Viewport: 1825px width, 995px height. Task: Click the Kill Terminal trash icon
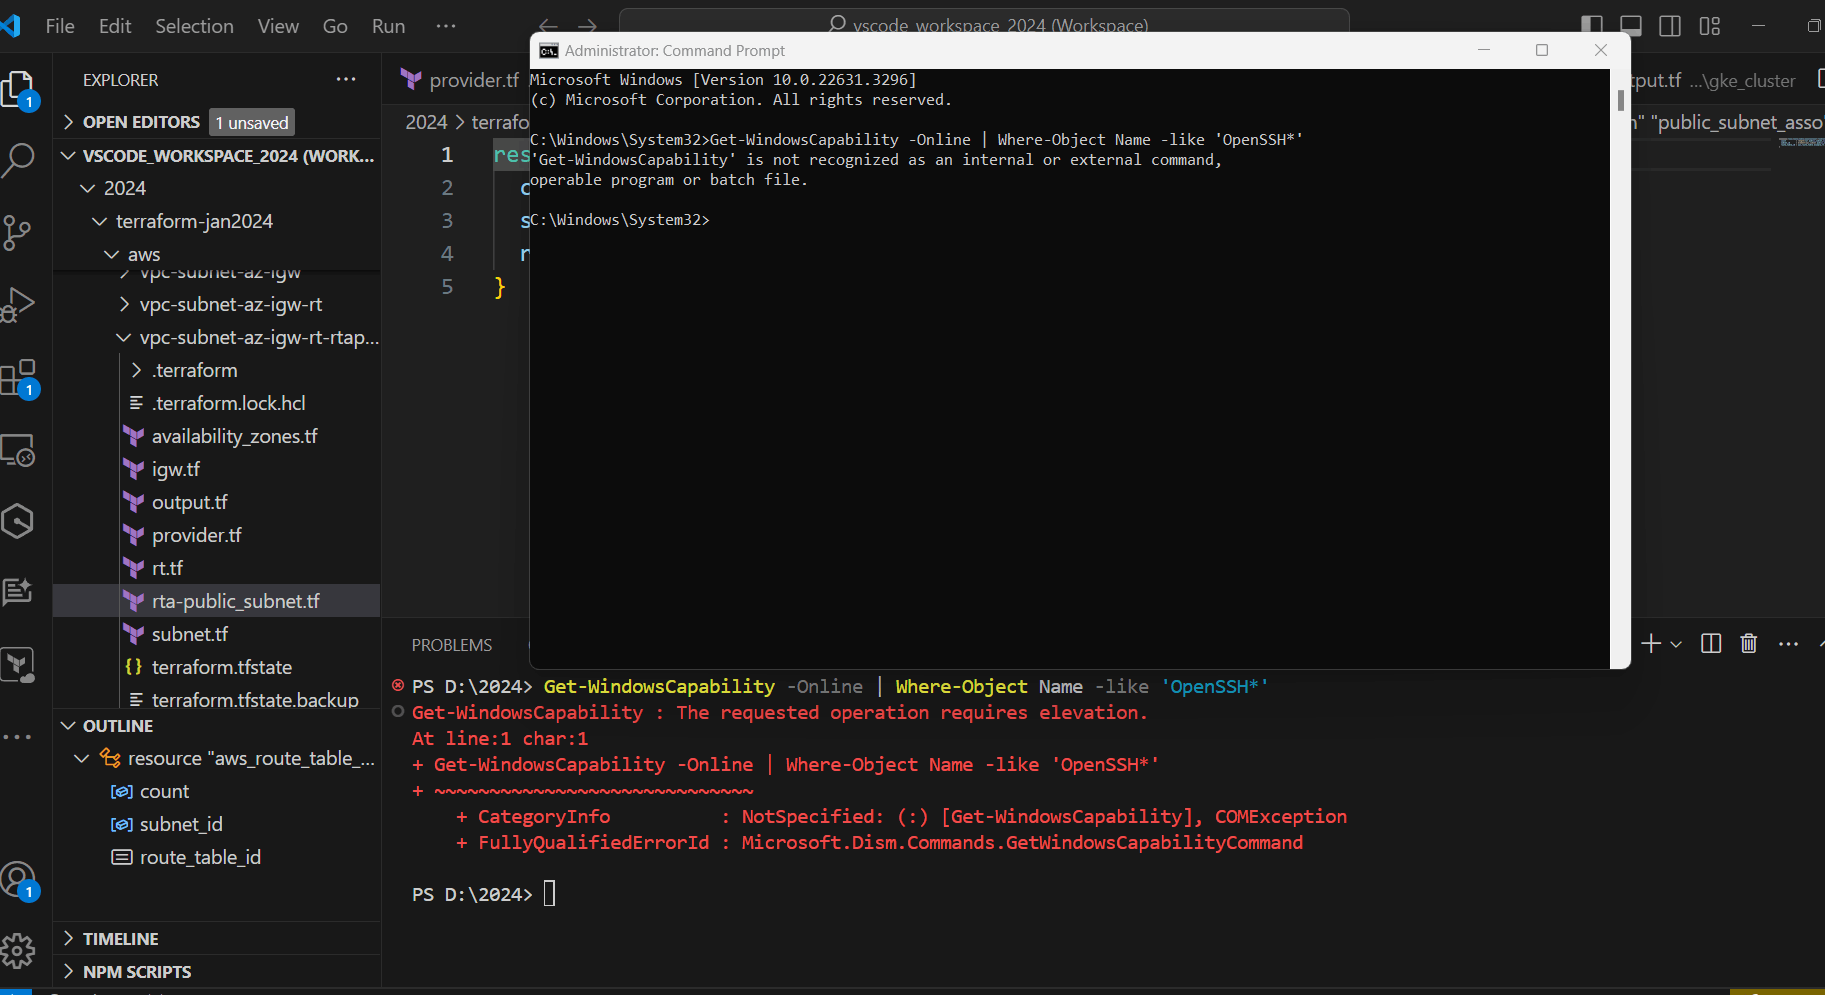tap(1748, 644)
